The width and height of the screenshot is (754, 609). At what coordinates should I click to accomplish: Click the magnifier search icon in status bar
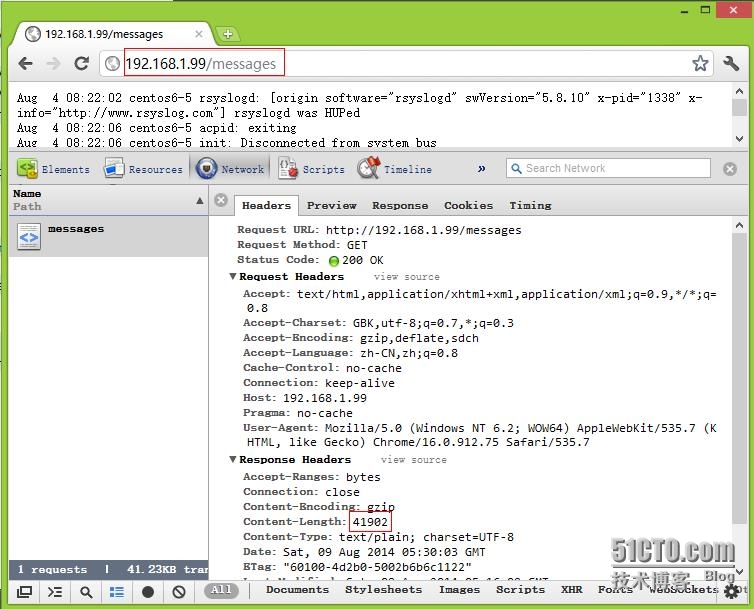(x=86, y=592)
